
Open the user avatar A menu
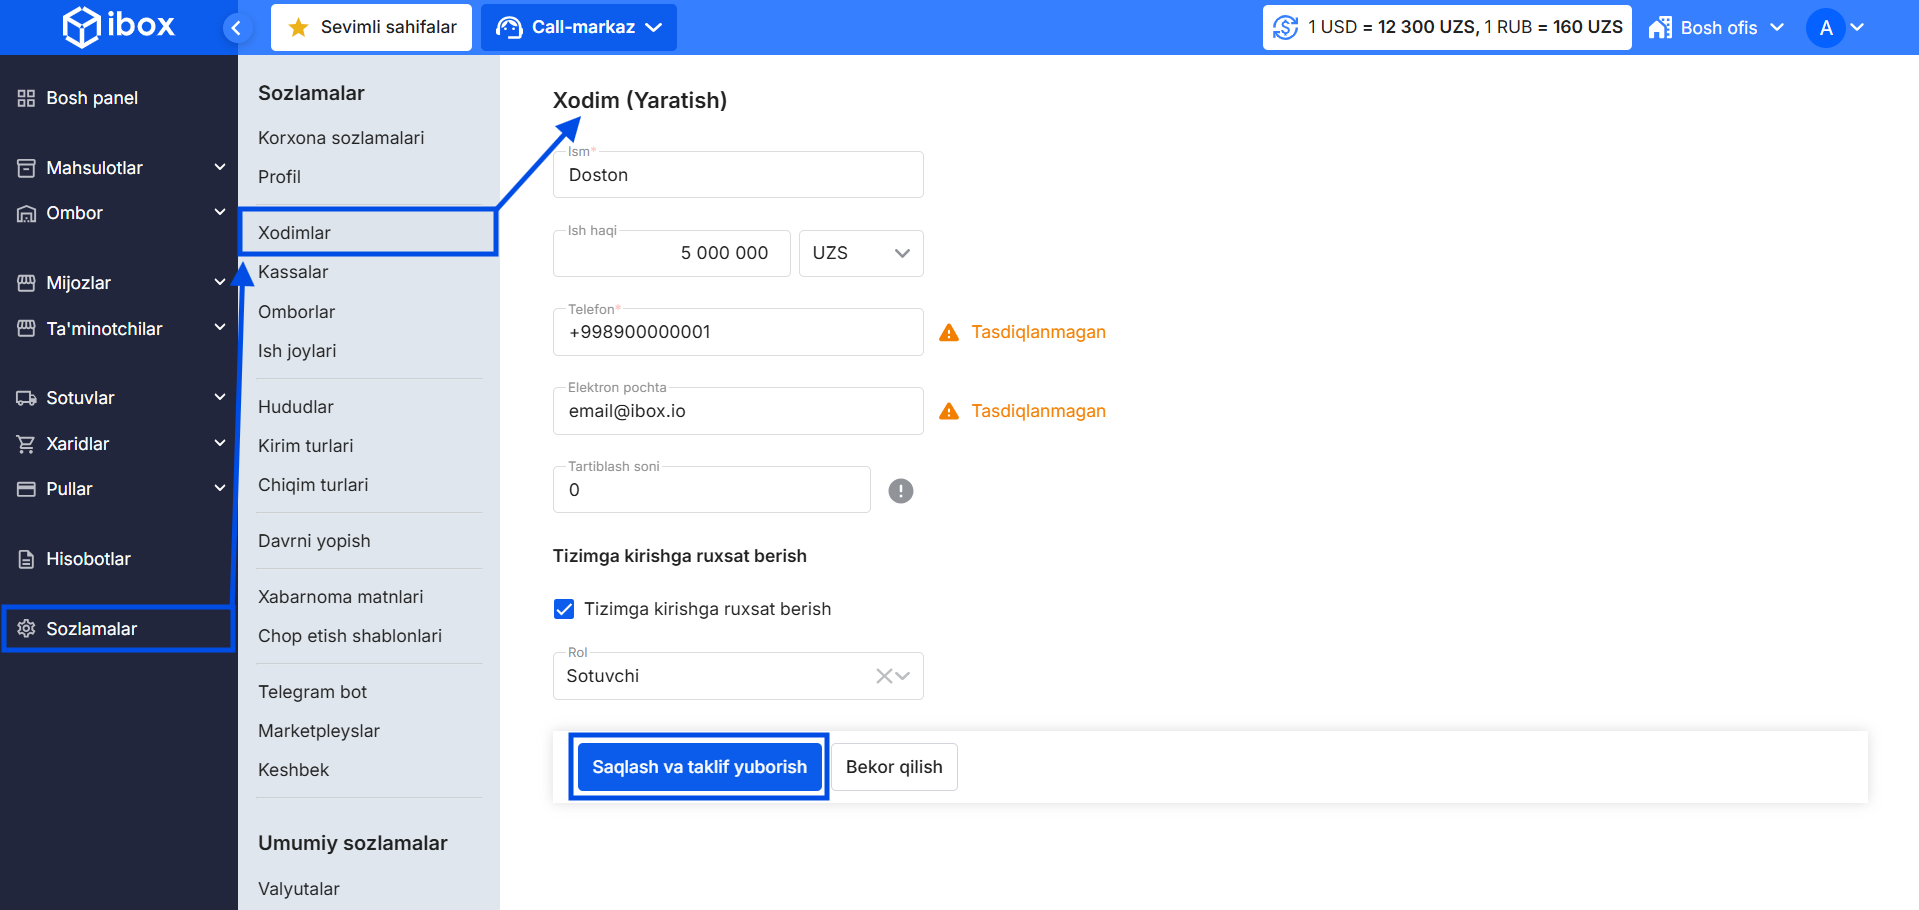1825,28
